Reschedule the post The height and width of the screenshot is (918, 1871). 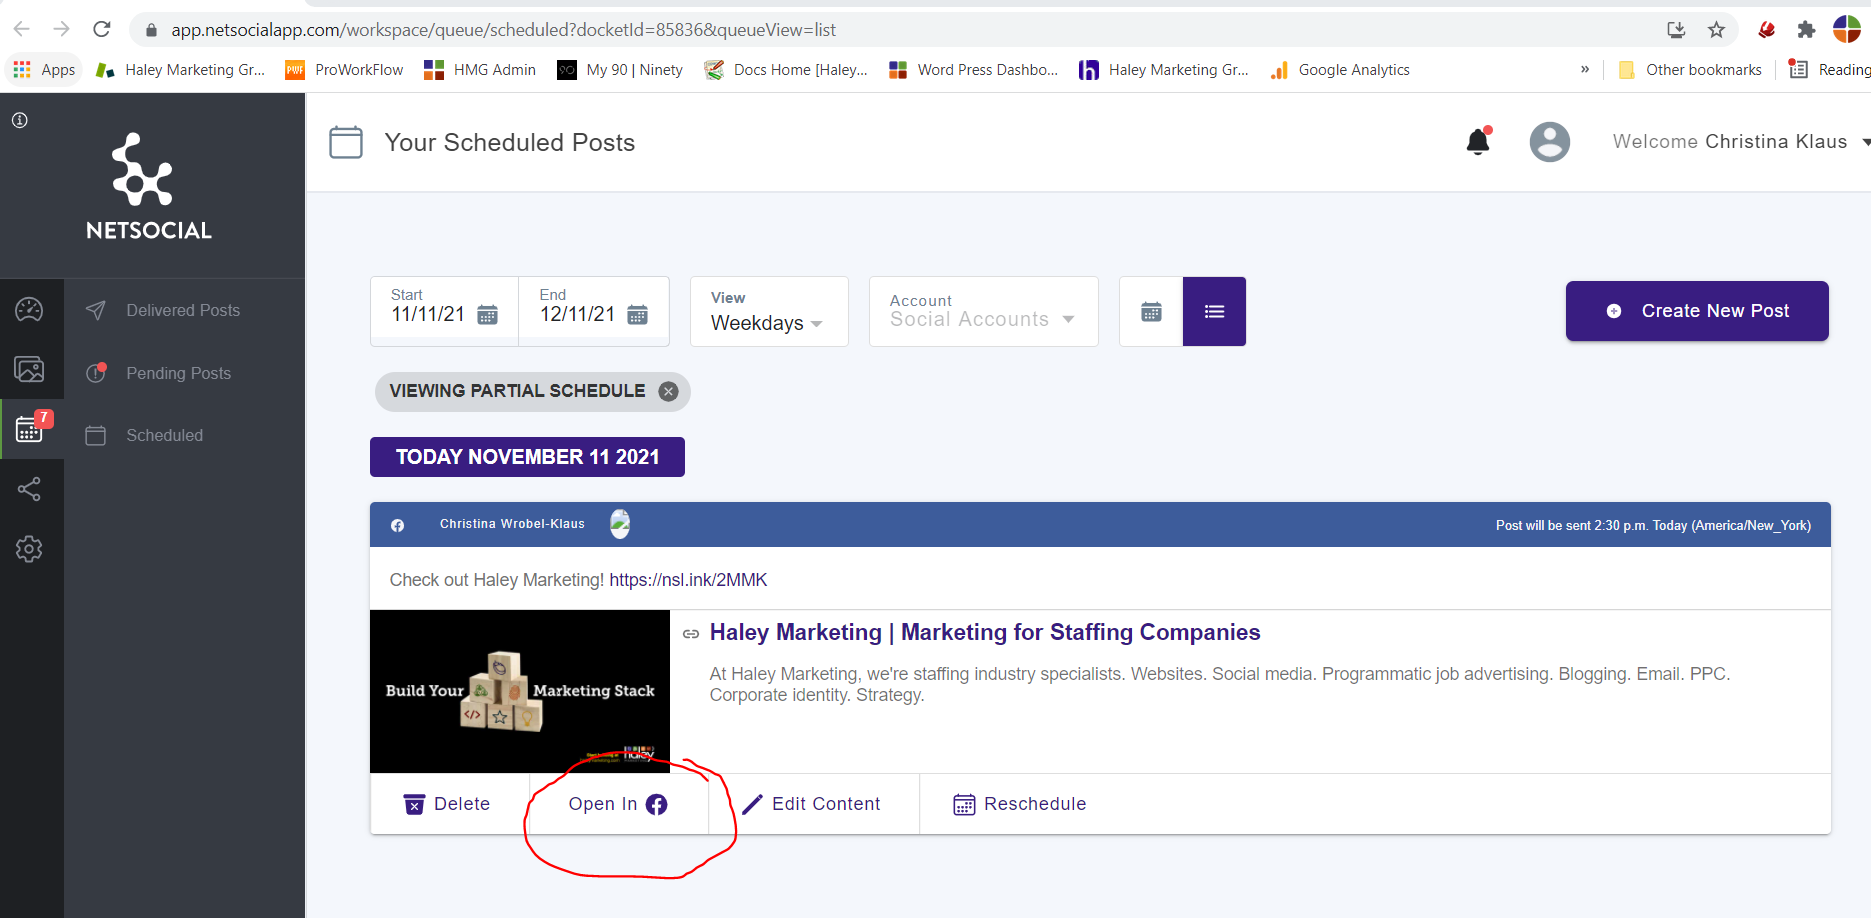click(1020, 804)
